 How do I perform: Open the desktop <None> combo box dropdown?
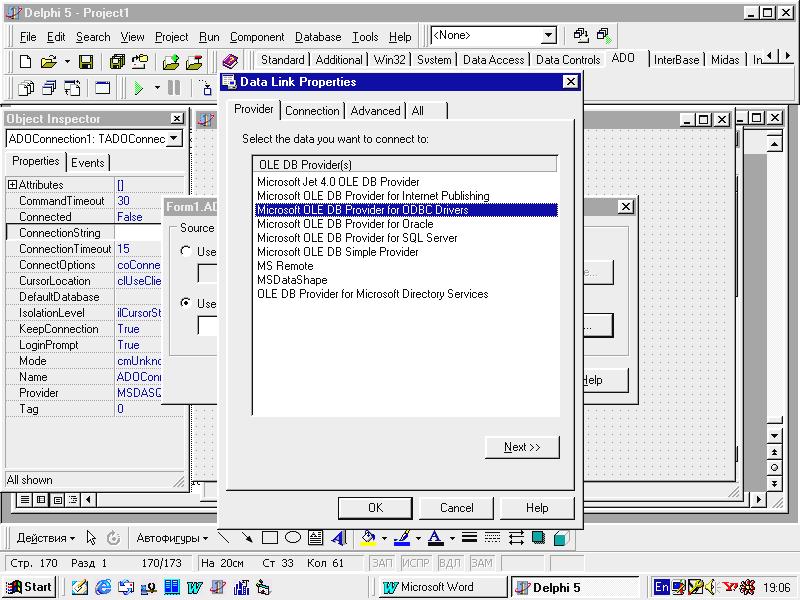point(548,35)
